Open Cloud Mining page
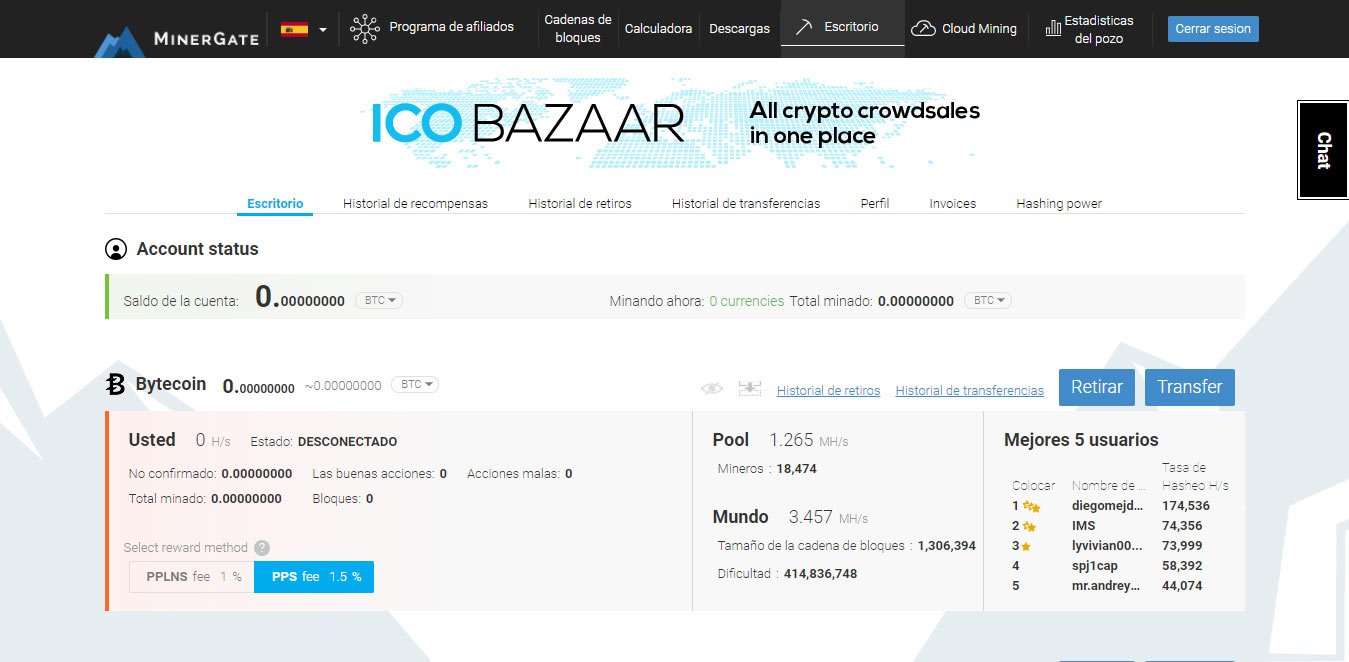The height and width of the screenshot is (662, 1349). 979,29
